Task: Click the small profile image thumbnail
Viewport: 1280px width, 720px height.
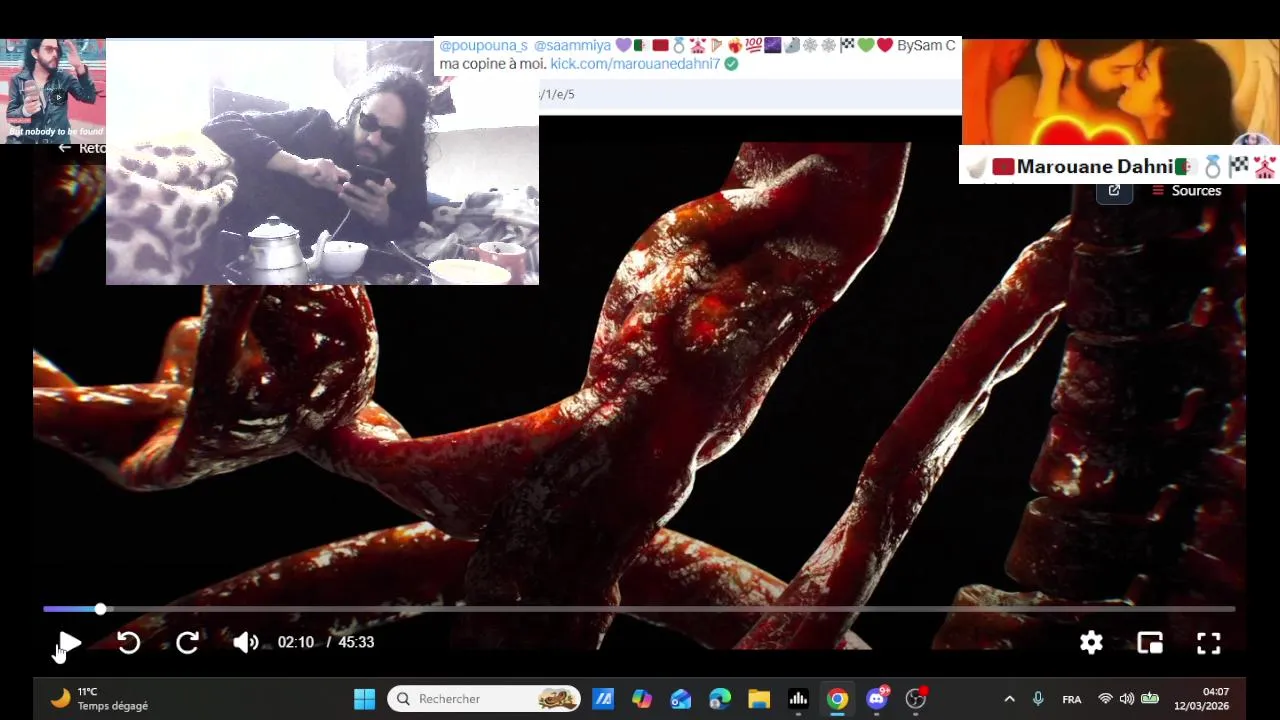Action: point(53,91)
